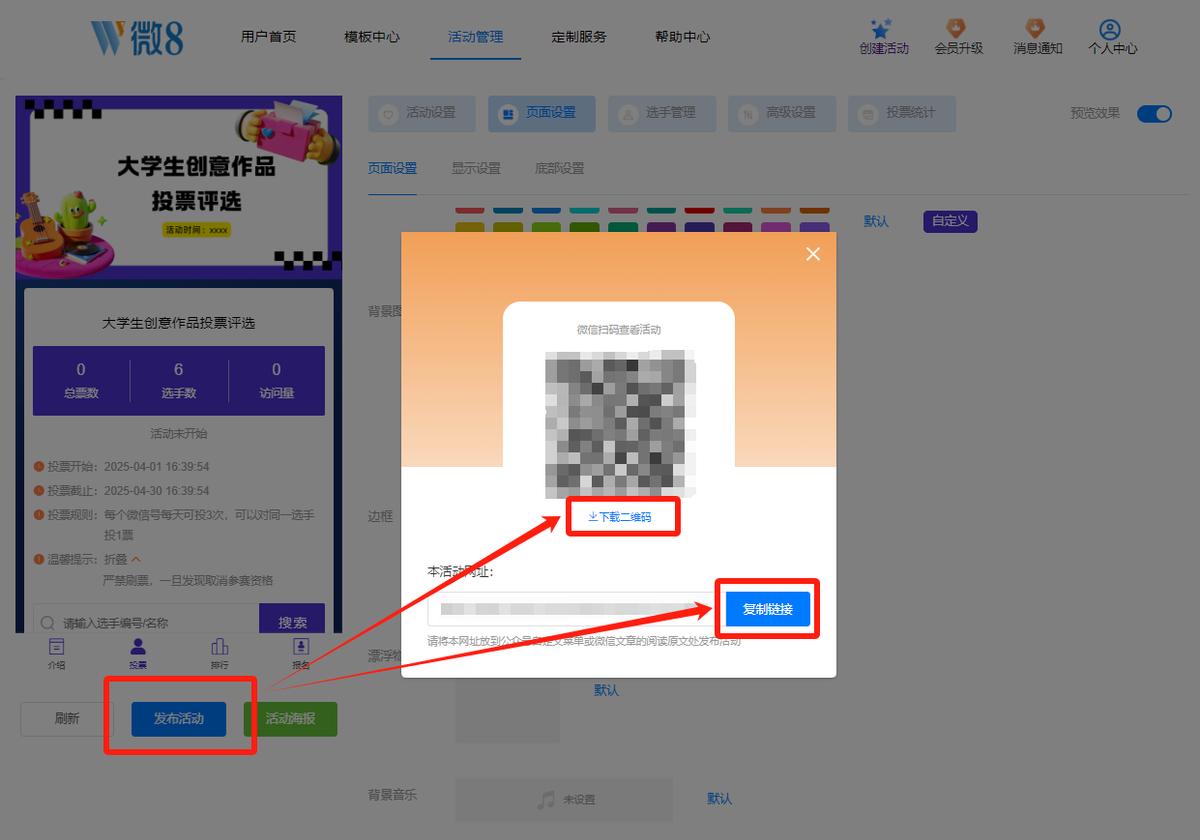
Task: Close the QR code dialog
Action: pos(813,254)
